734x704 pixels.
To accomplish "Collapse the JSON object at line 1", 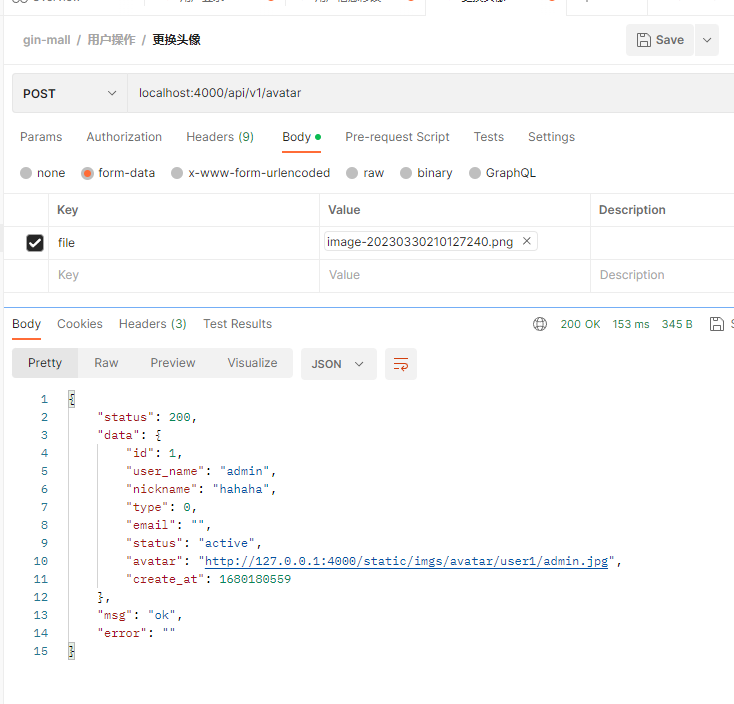I will click(x=72, y=399).
